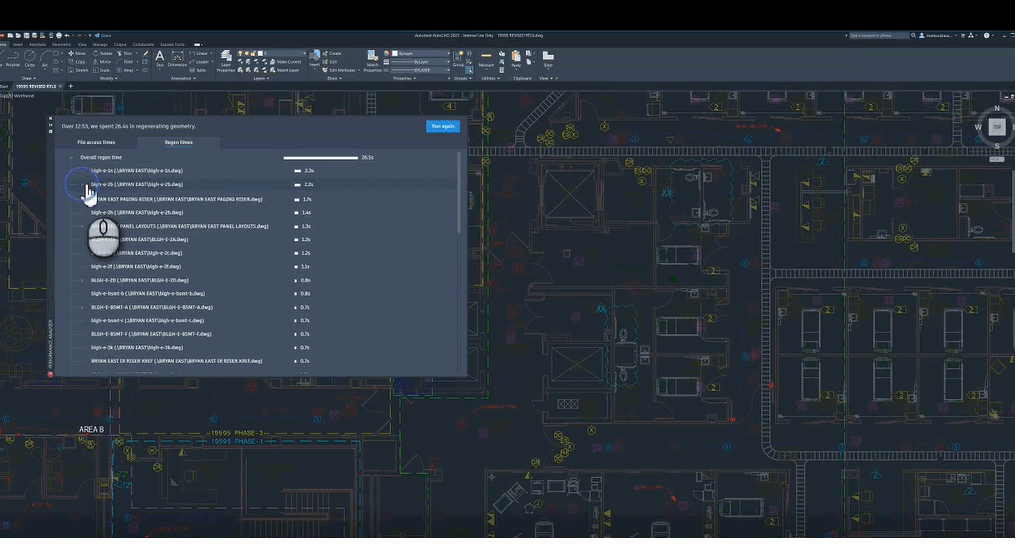Screen dimensions: 1018x549
Task: Click the Move tool
Action: tap(77, 53)
